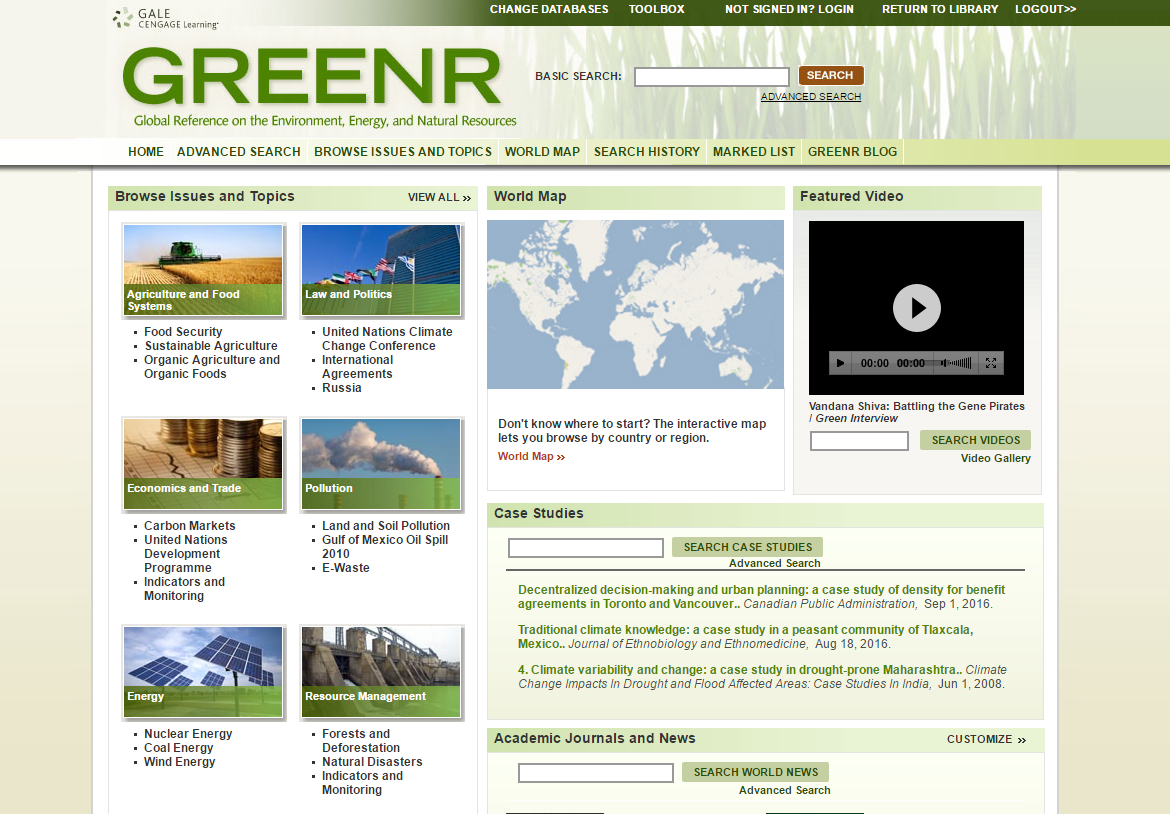Open the Search History nav tab
Viewport: 1170px width, 814px height.
point(647,151)
